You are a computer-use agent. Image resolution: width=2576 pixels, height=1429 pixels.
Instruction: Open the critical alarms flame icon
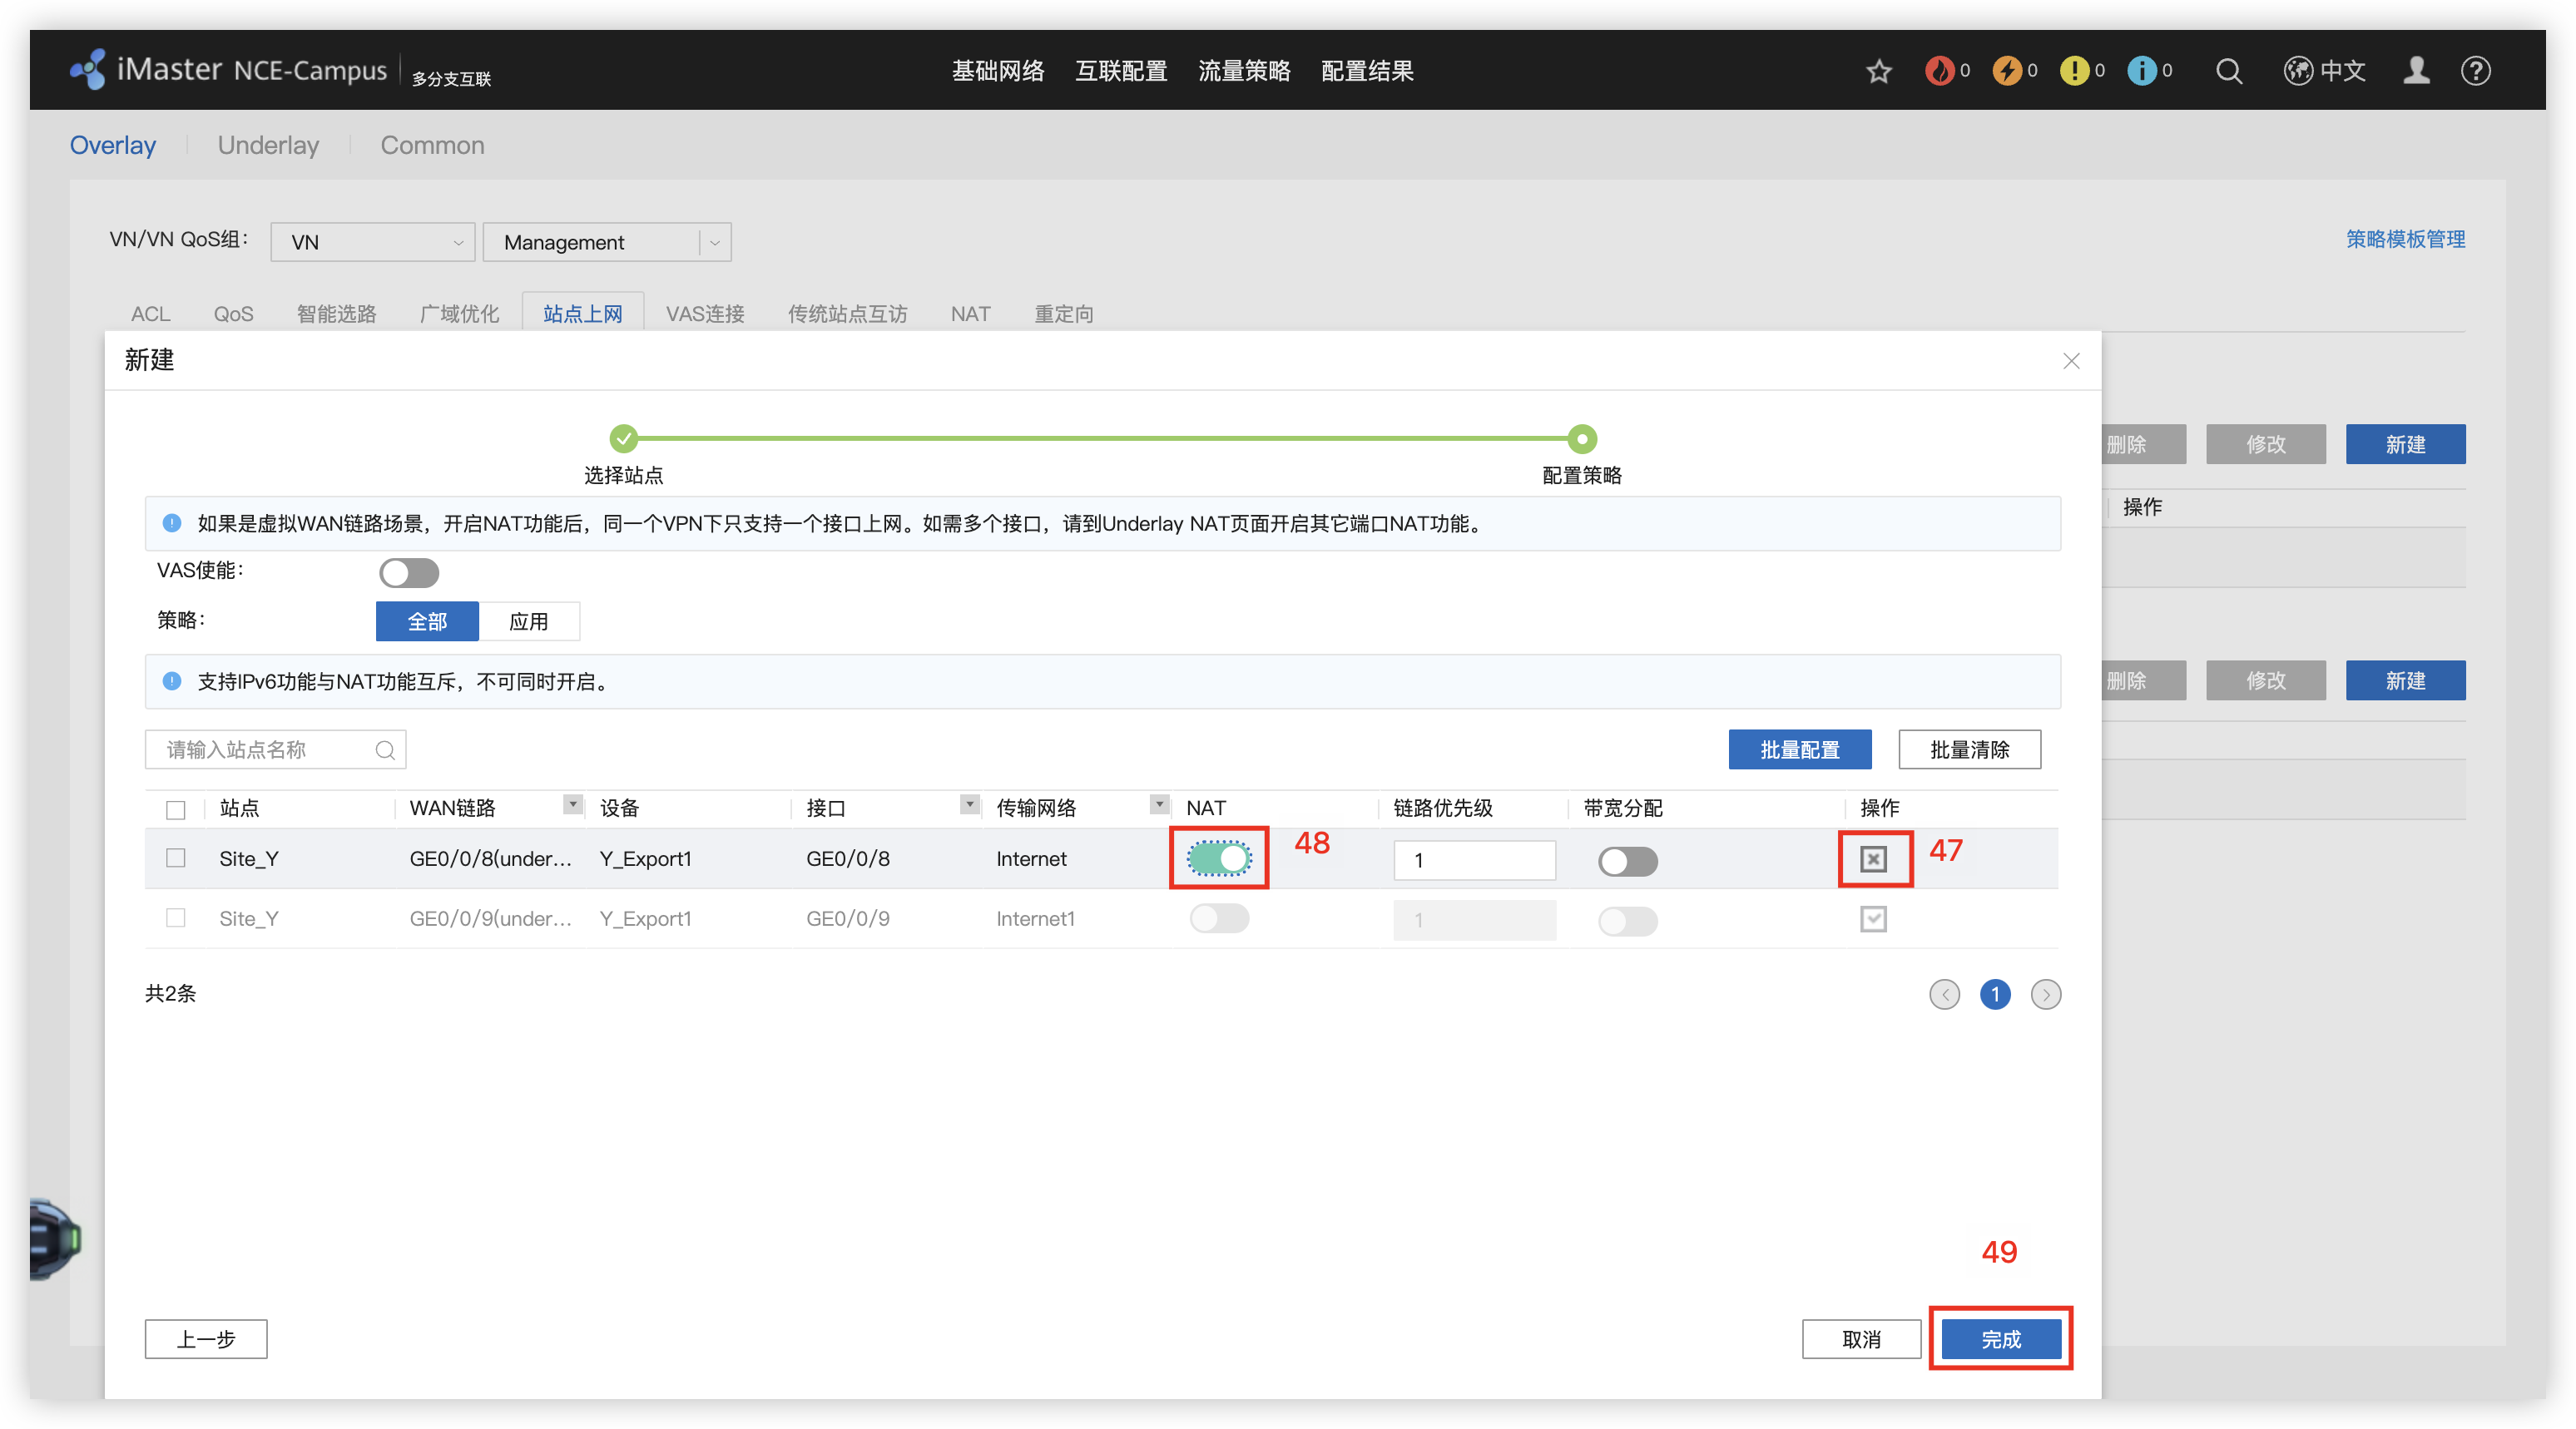pyautogui.click(x=1939, y=71)
